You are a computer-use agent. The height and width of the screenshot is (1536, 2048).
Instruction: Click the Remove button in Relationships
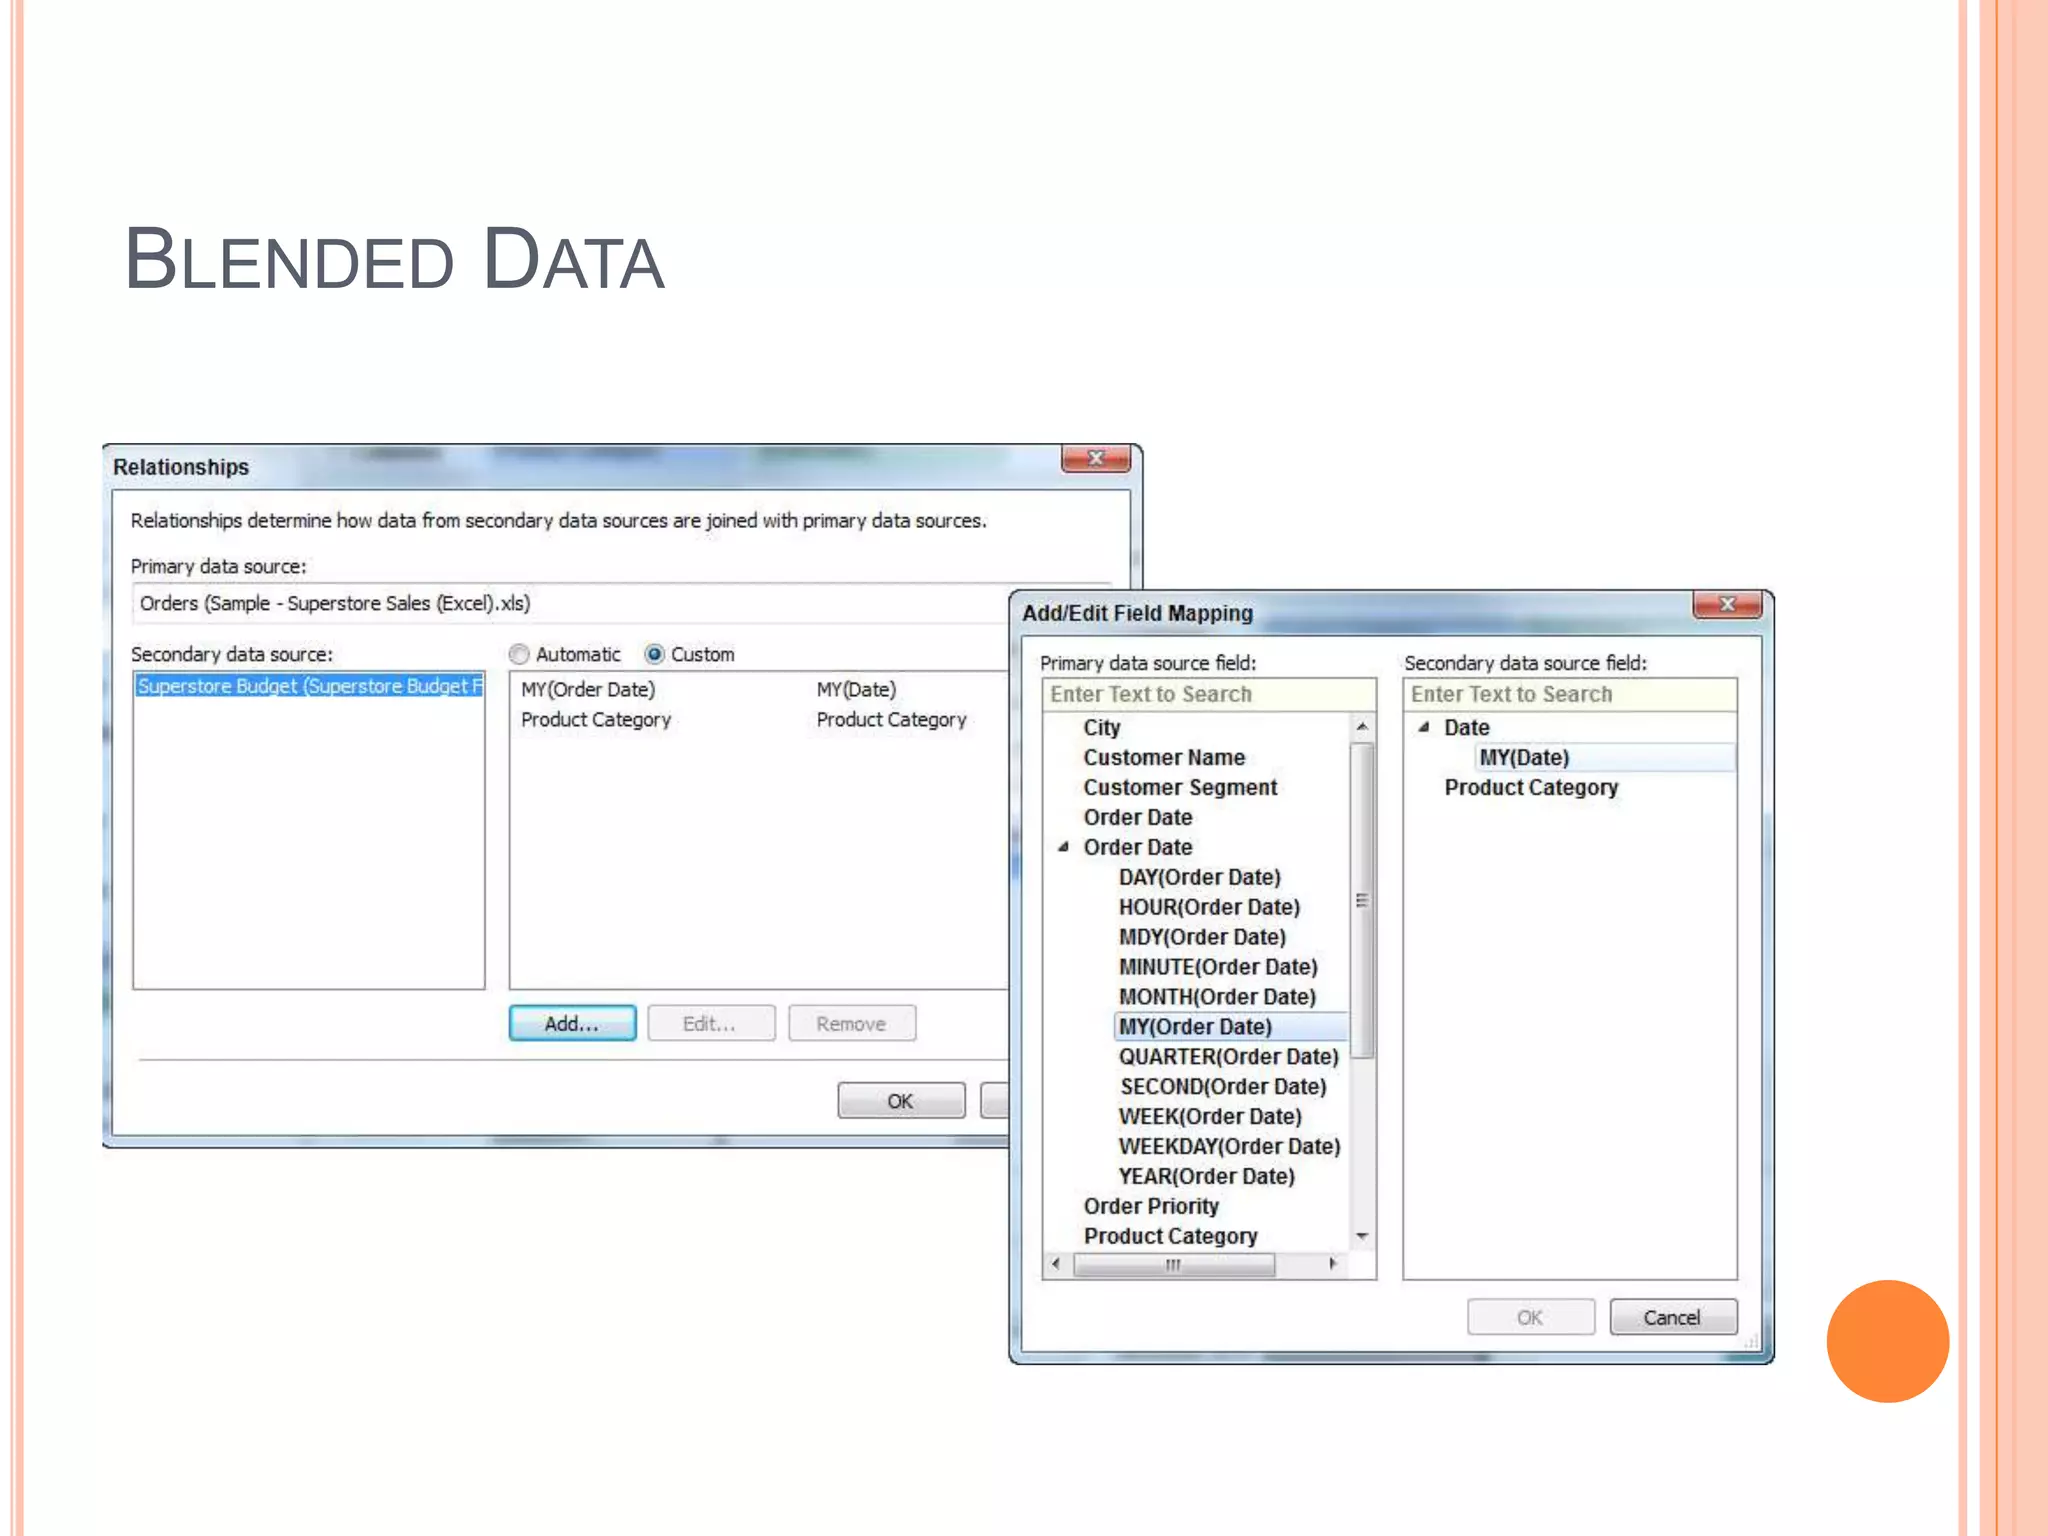[851, 1023]
